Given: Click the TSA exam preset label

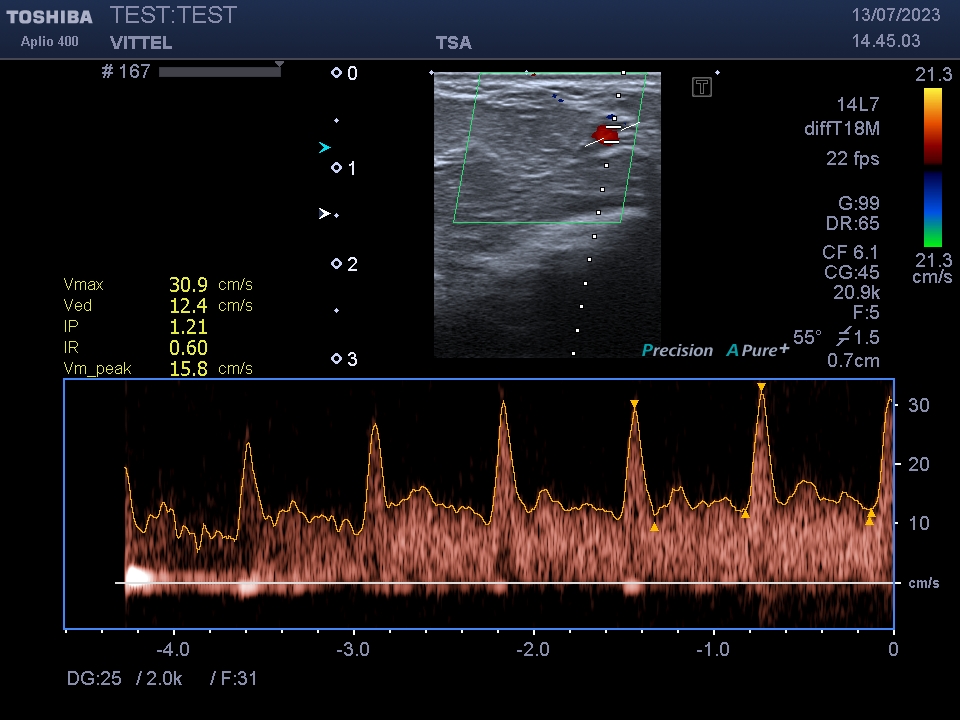Looking at the screenshot, I should pyautogui.click(x=453, y=43).
